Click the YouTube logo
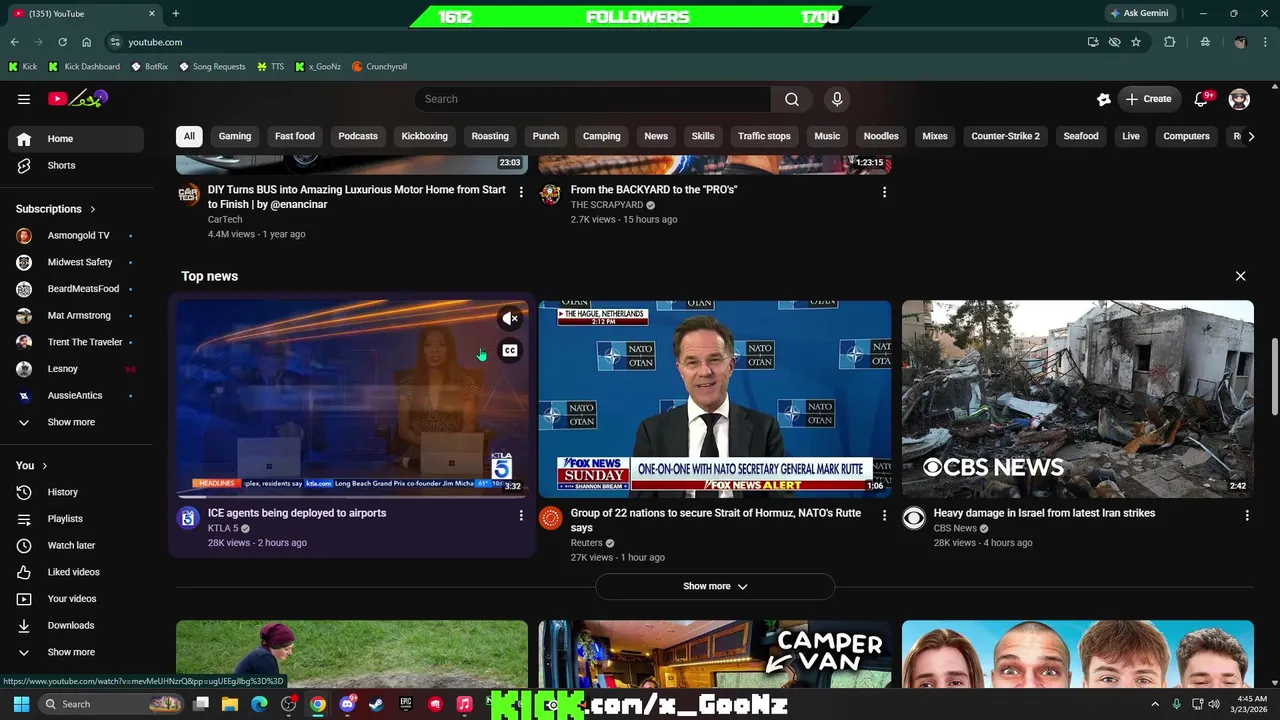The height and width of the screenshot is (720, 1280). pos(77,99)
